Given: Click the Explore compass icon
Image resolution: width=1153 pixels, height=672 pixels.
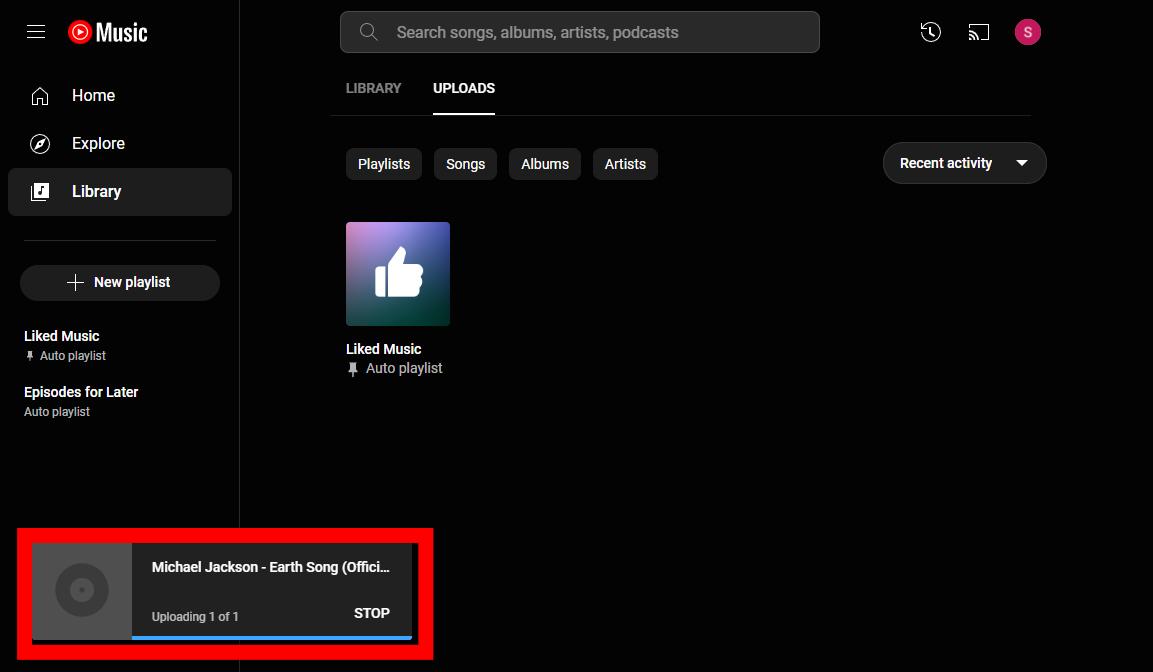Looking at the screenshot, I should tap(40, 143).
